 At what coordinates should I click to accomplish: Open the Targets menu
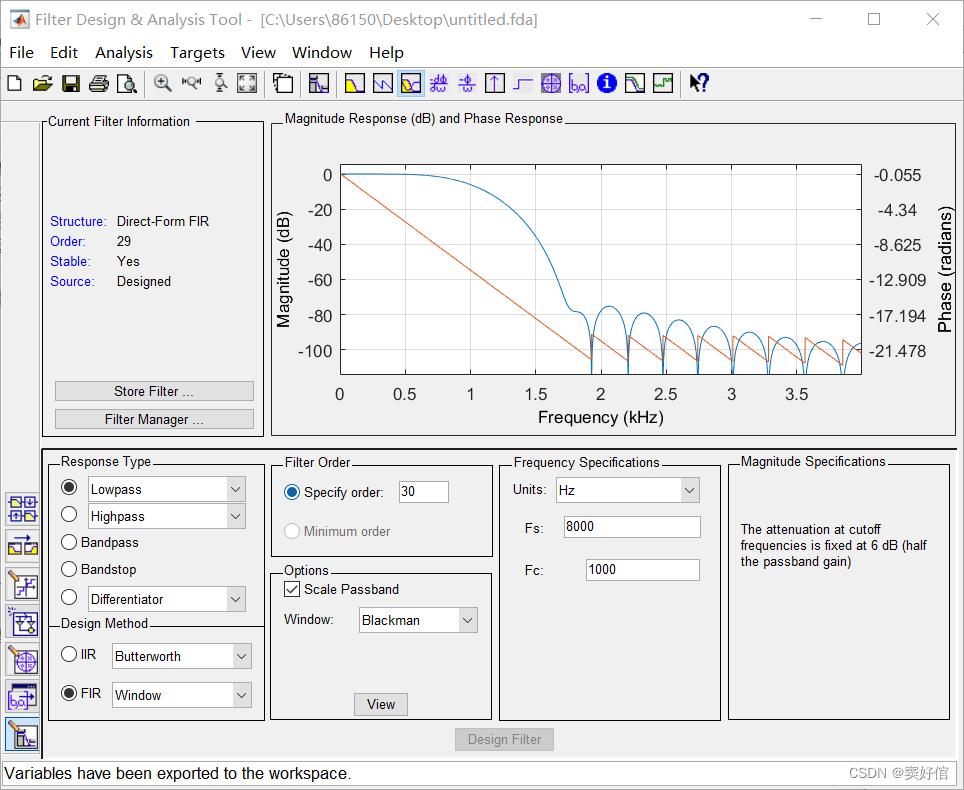(197, 52)
